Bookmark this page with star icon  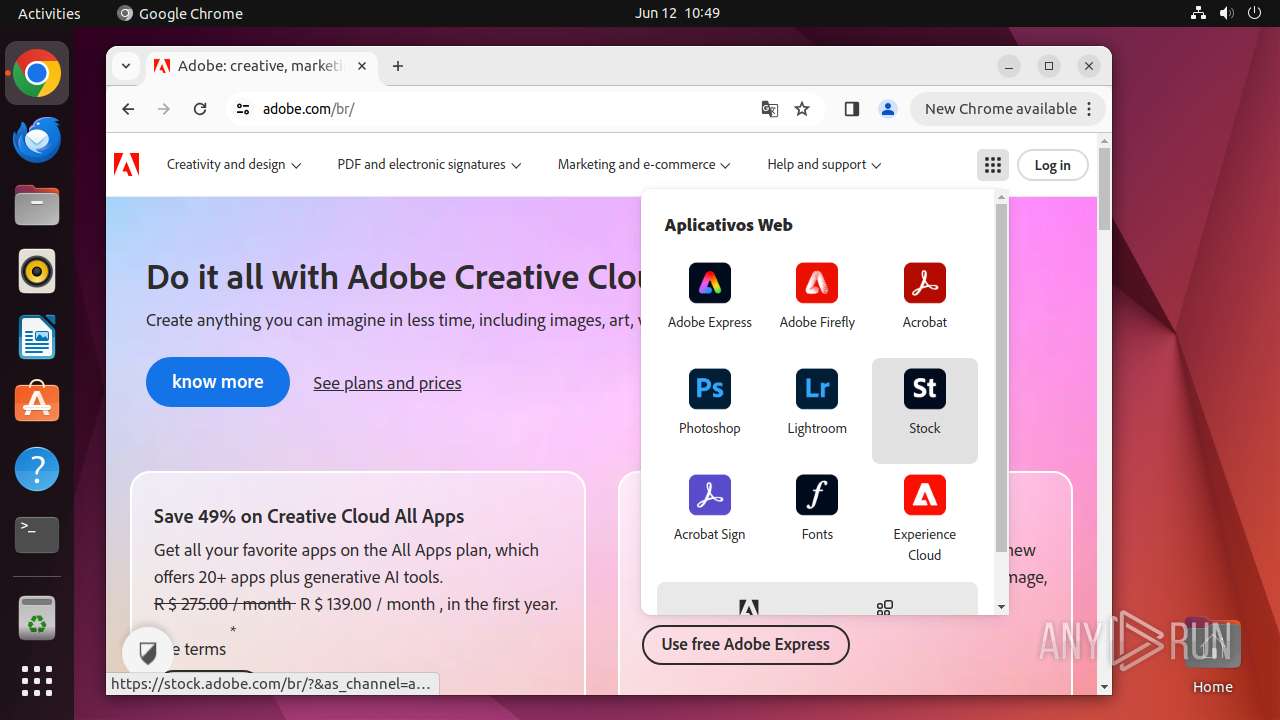[x=802, y=109]
